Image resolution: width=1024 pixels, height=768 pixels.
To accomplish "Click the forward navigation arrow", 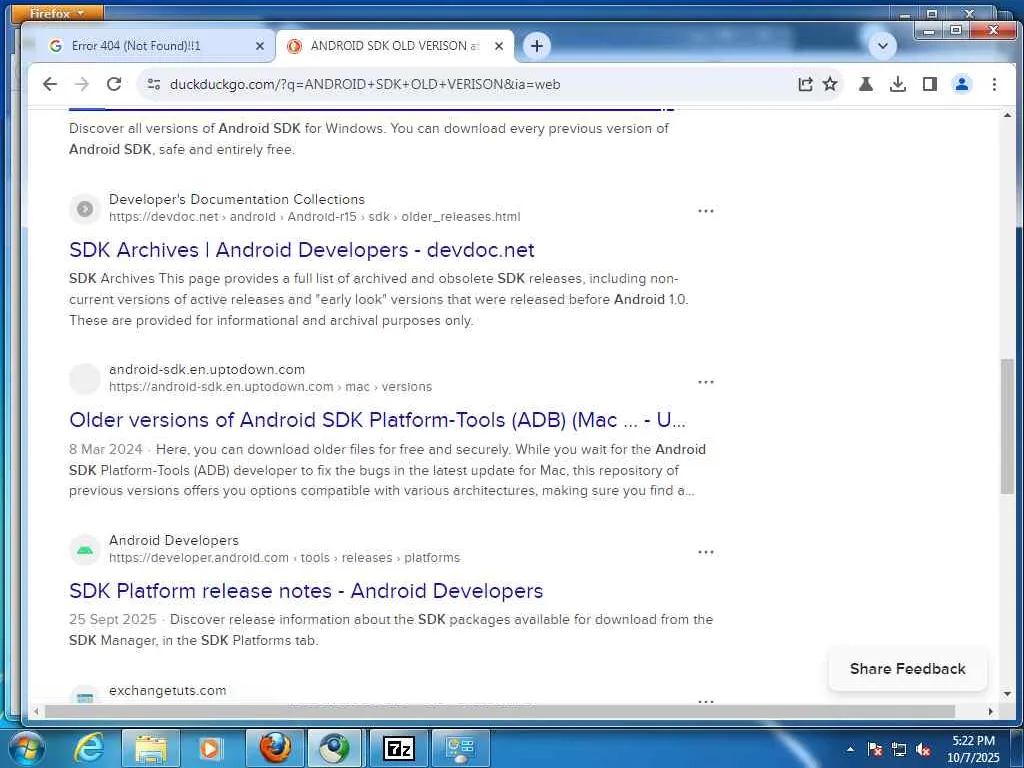I will click(82, 84).
